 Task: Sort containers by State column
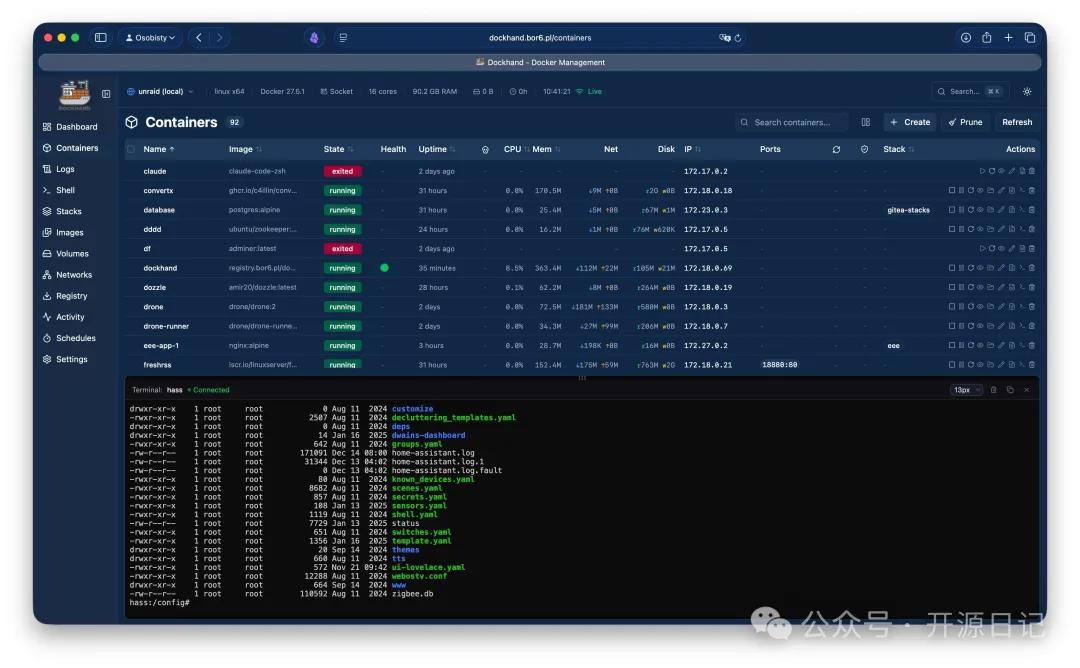click(x=338, y=149)
